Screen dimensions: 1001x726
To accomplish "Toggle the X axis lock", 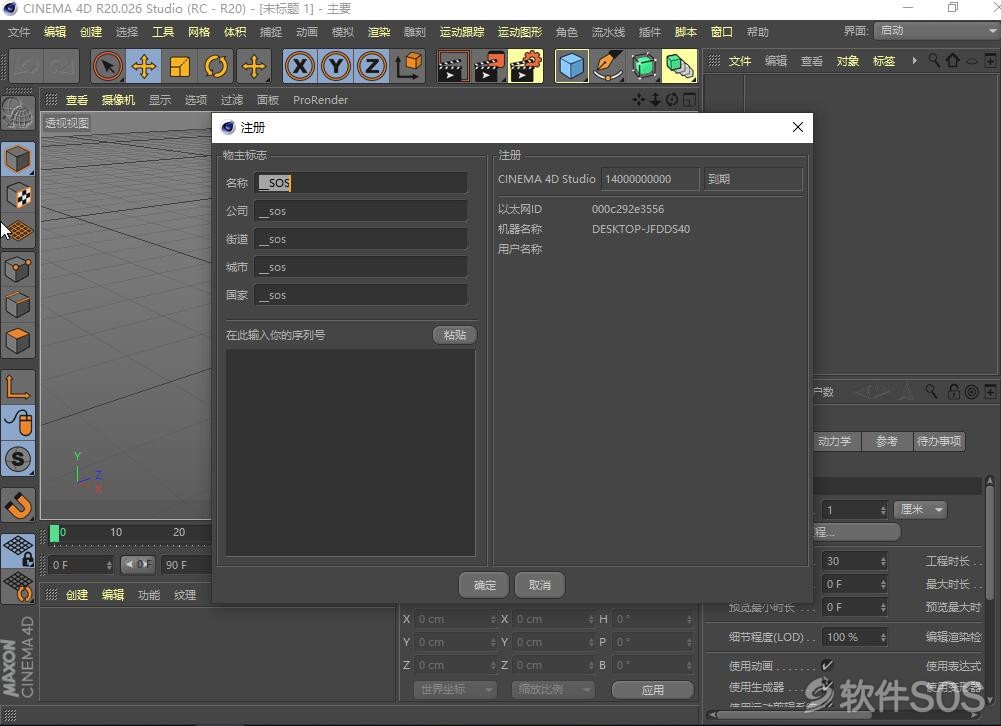I will 300,66.
